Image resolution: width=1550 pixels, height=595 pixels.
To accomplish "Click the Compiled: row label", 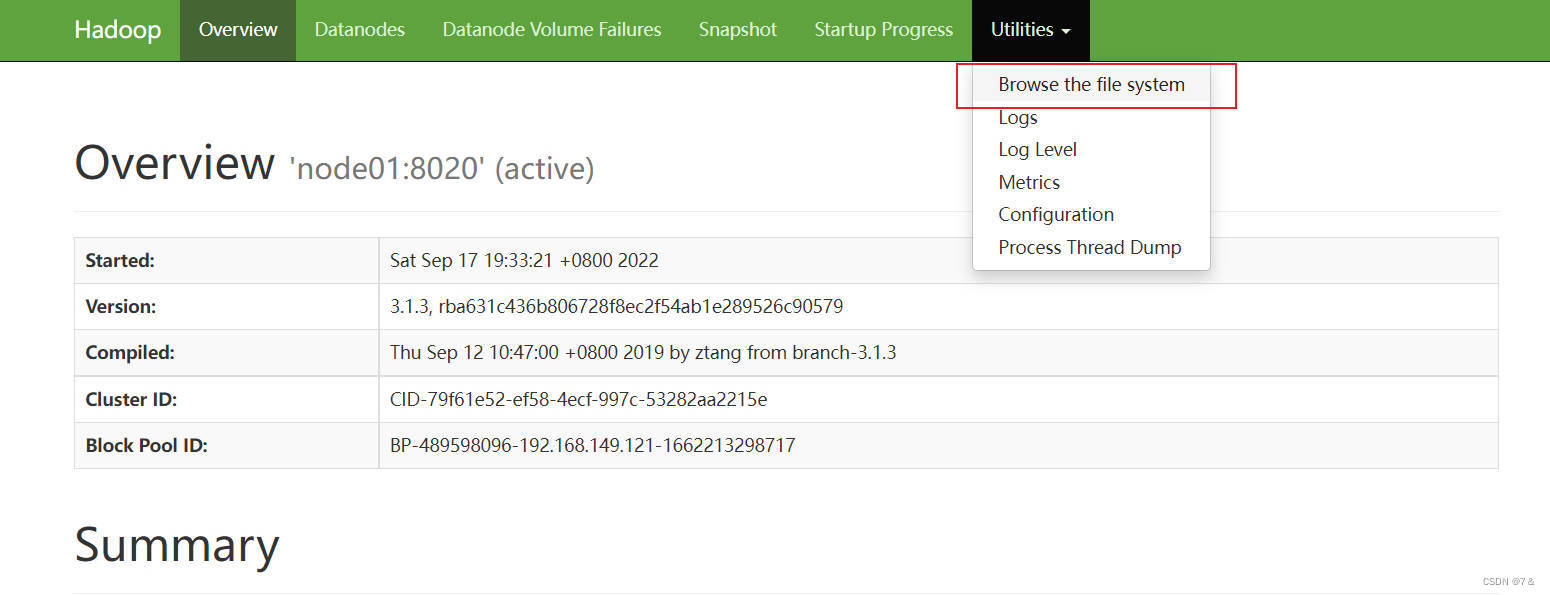I will tap(130, 353).
